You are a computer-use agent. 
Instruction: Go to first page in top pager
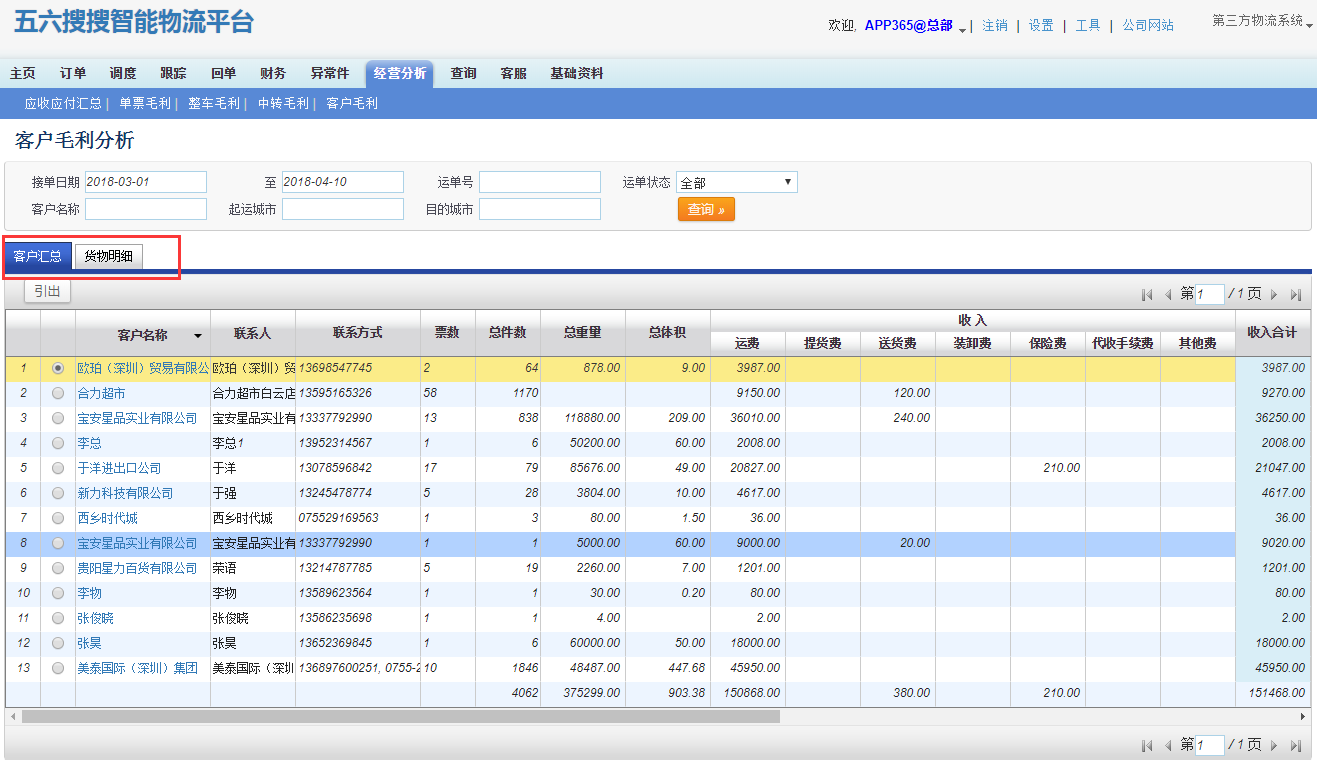click(1147, 295)
